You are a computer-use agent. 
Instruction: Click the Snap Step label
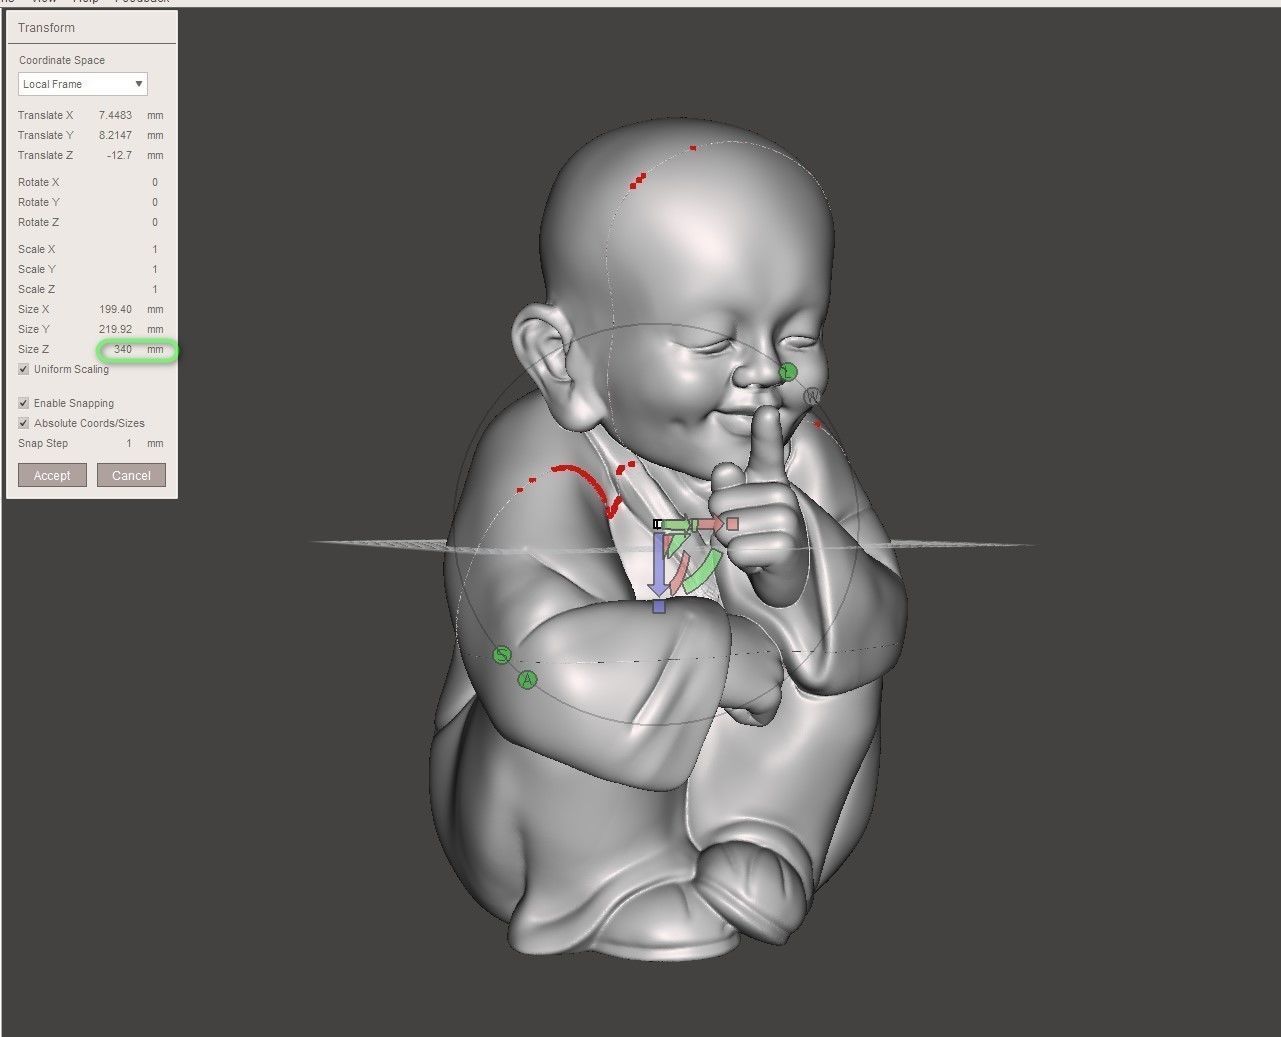(43, 443)
